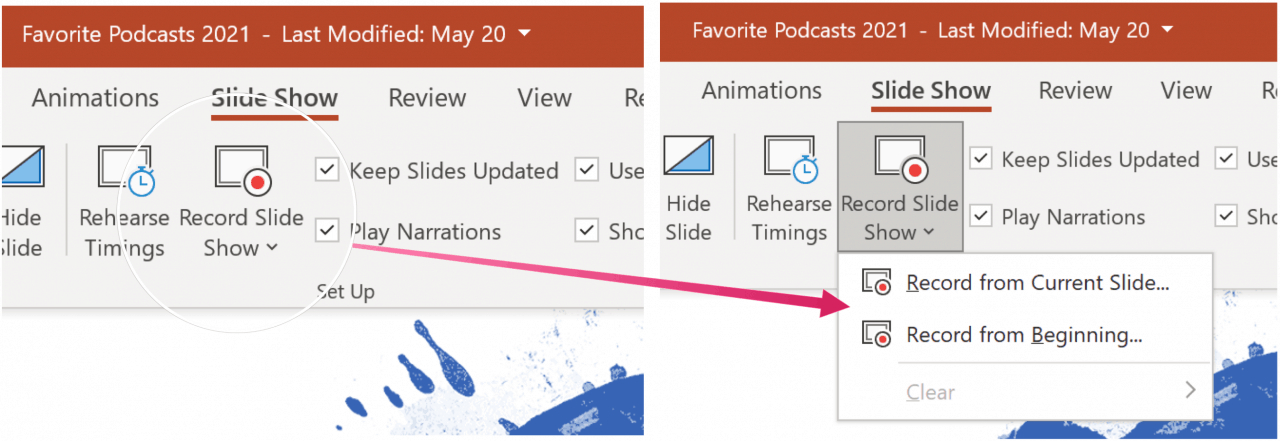Choose Record from Current Slide option

click(x=1037, y=283)
